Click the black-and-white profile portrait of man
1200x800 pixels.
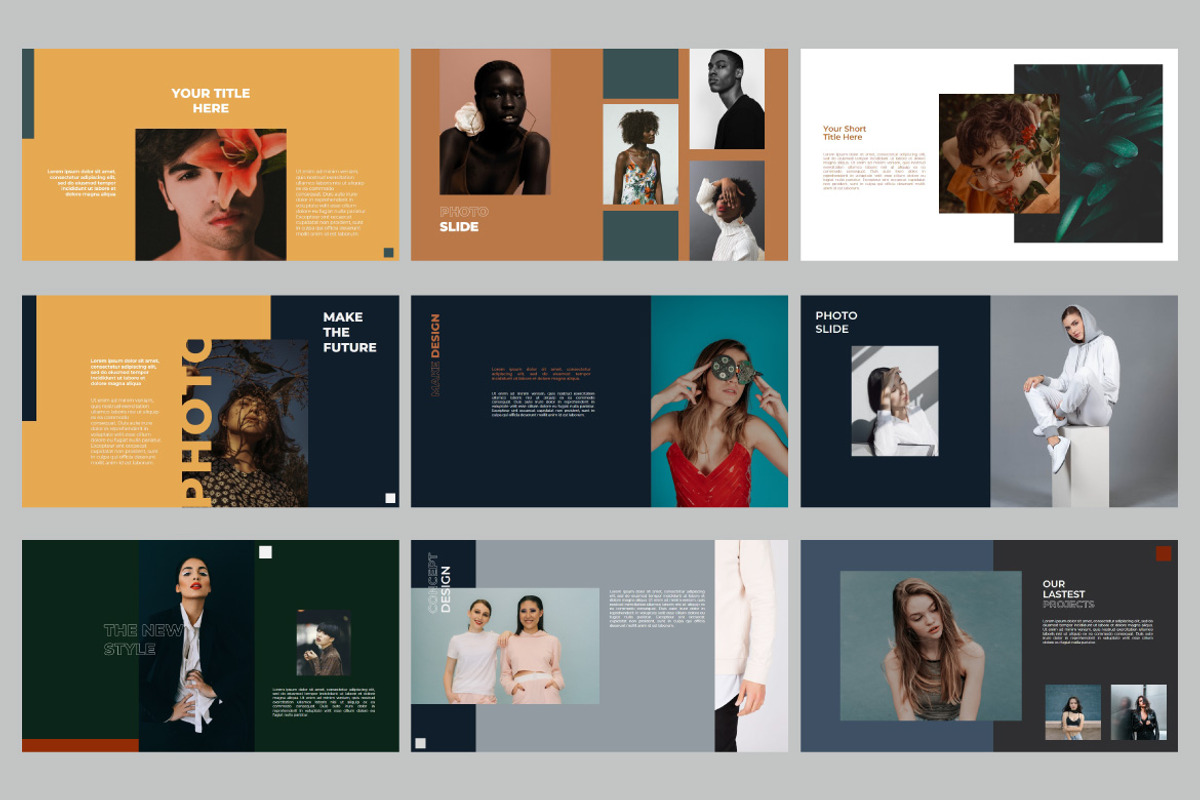[x=726, y=99]
